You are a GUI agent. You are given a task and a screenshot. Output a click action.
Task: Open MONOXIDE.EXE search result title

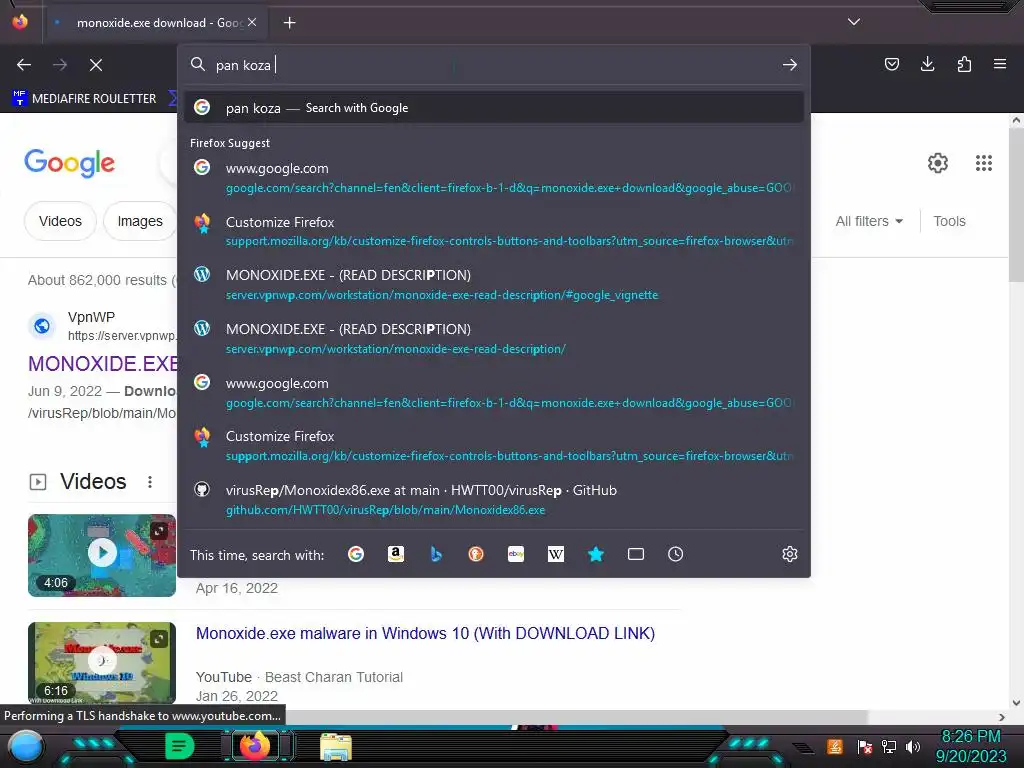[x=103, y=364]
